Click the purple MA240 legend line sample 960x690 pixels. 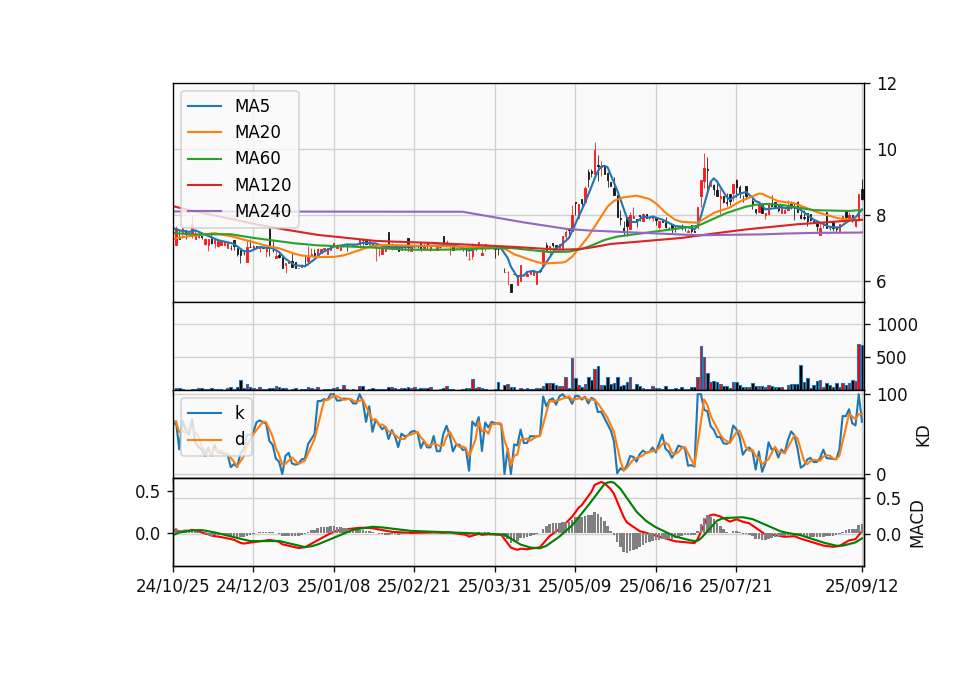pyautogui.click(x=204, y=211)
